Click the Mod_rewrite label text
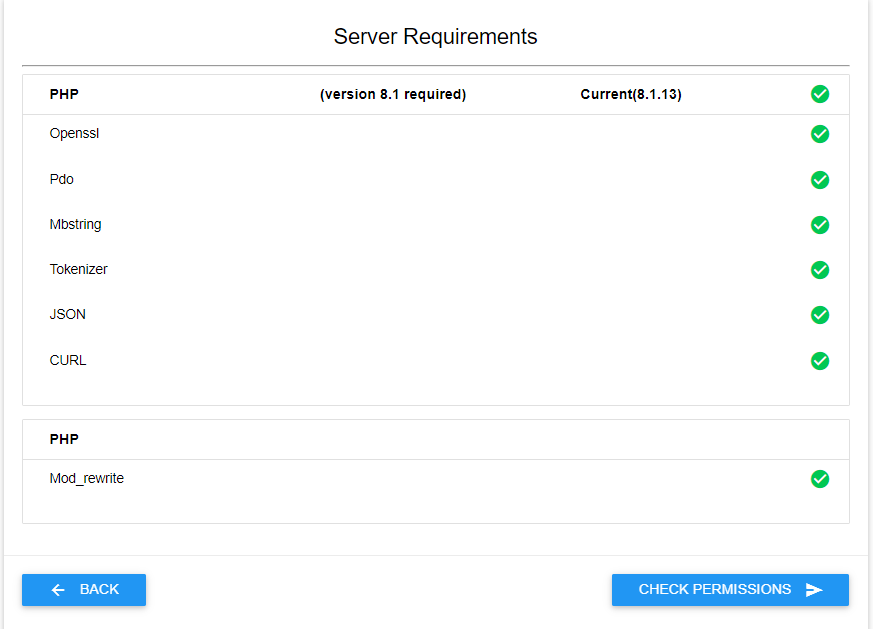This screenshot has height=629, width=873. click(x=86, y=478)
